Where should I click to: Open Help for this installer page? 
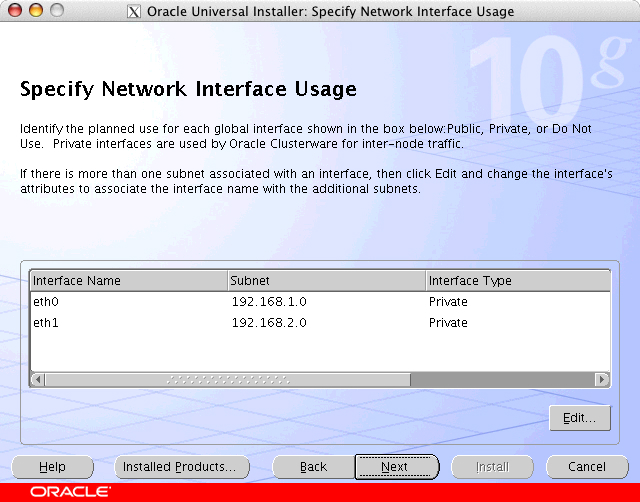(x=52, y=467)
